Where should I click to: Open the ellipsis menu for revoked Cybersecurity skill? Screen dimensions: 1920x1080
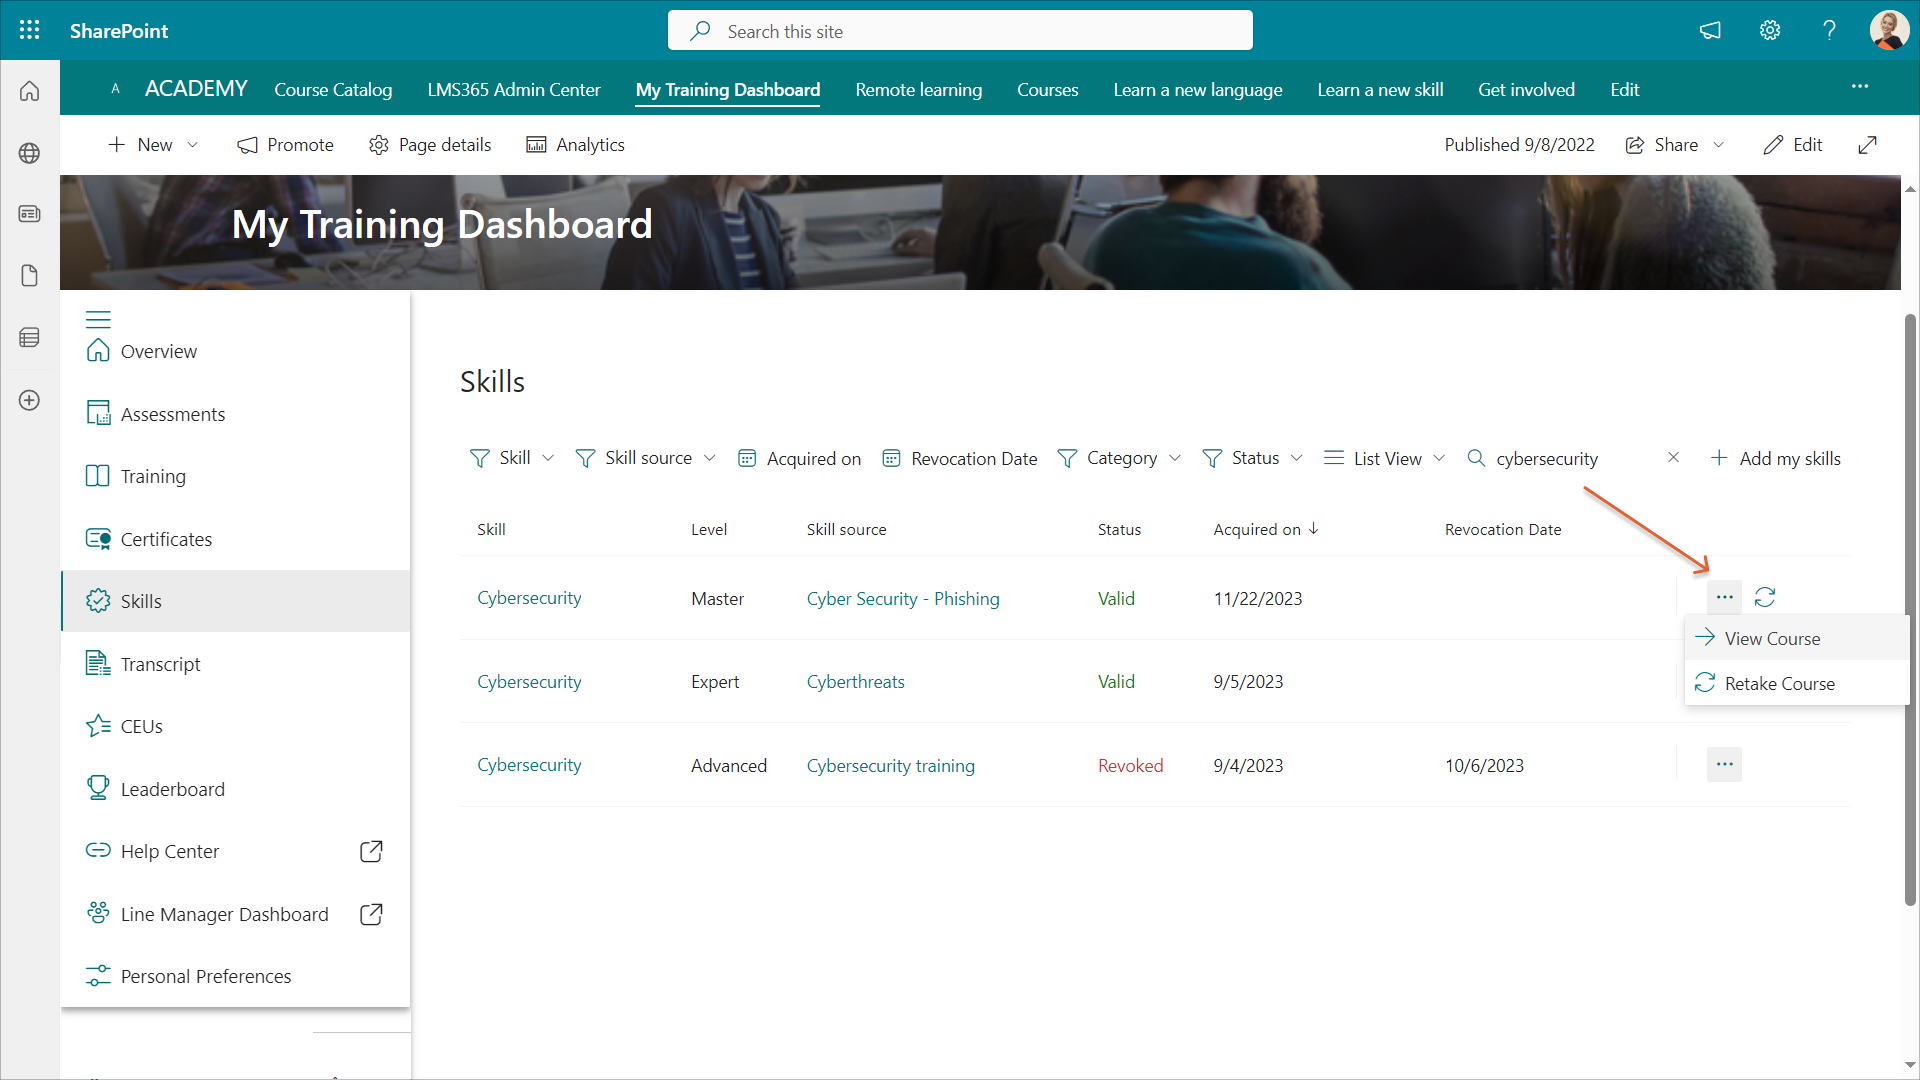click(1724, 765)
